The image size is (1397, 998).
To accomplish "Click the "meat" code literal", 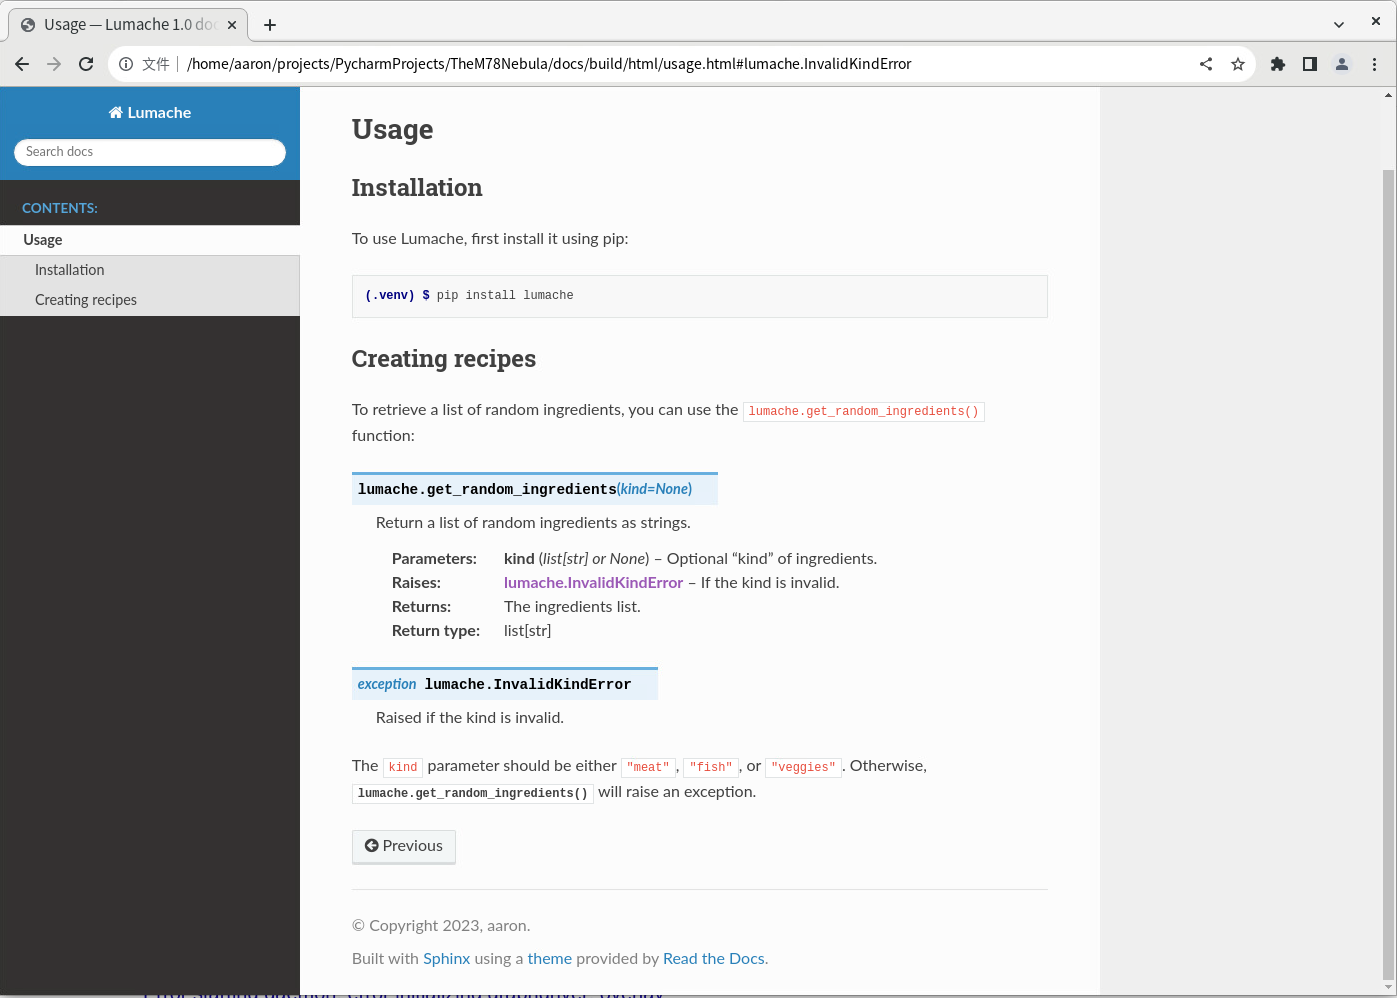I will tap(649, 767).
